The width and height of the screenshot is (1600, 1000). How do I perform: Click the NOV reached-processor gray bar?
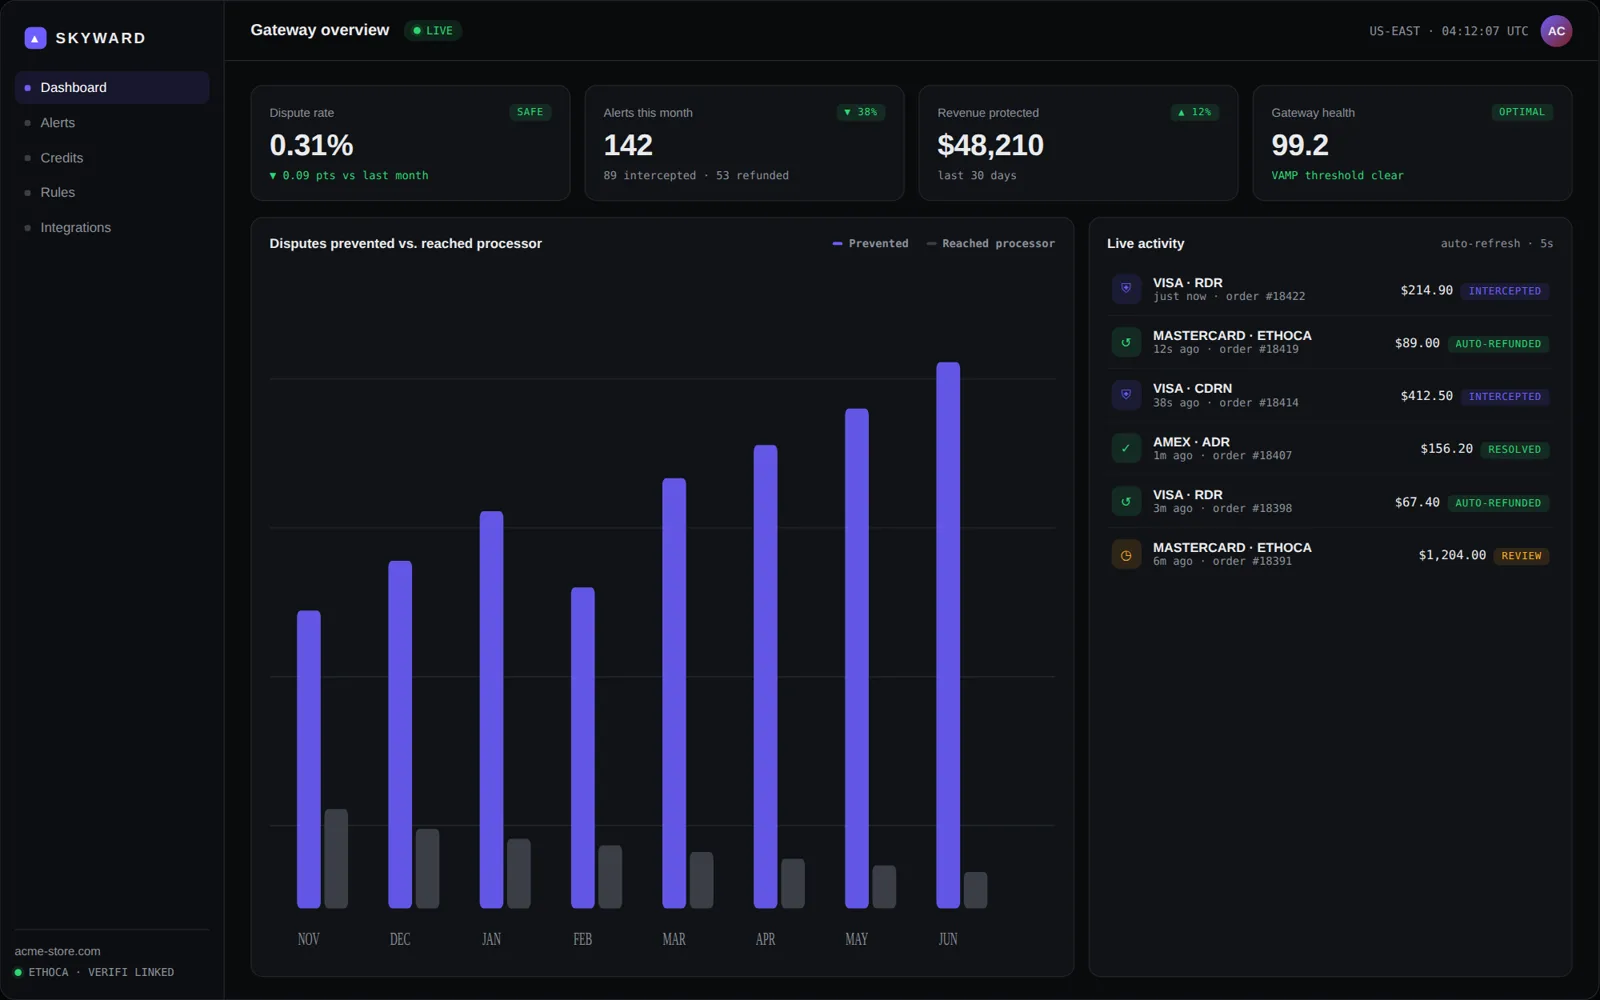pyautogui.click(x=336, y=859)
